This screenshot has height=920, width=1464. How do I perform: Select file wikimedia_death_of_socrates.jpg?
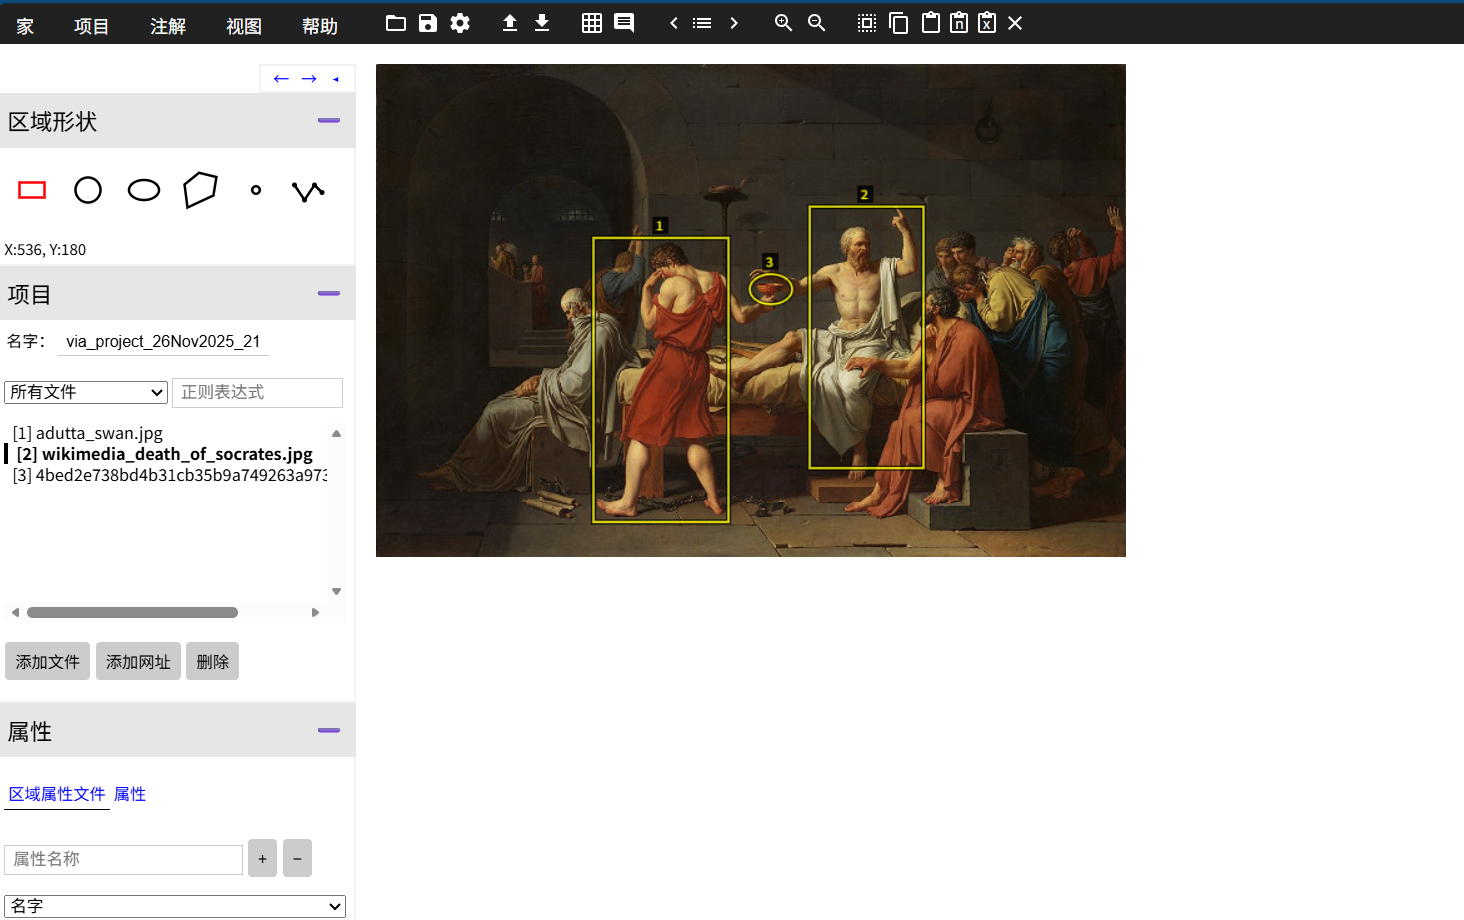coord(164,454)
